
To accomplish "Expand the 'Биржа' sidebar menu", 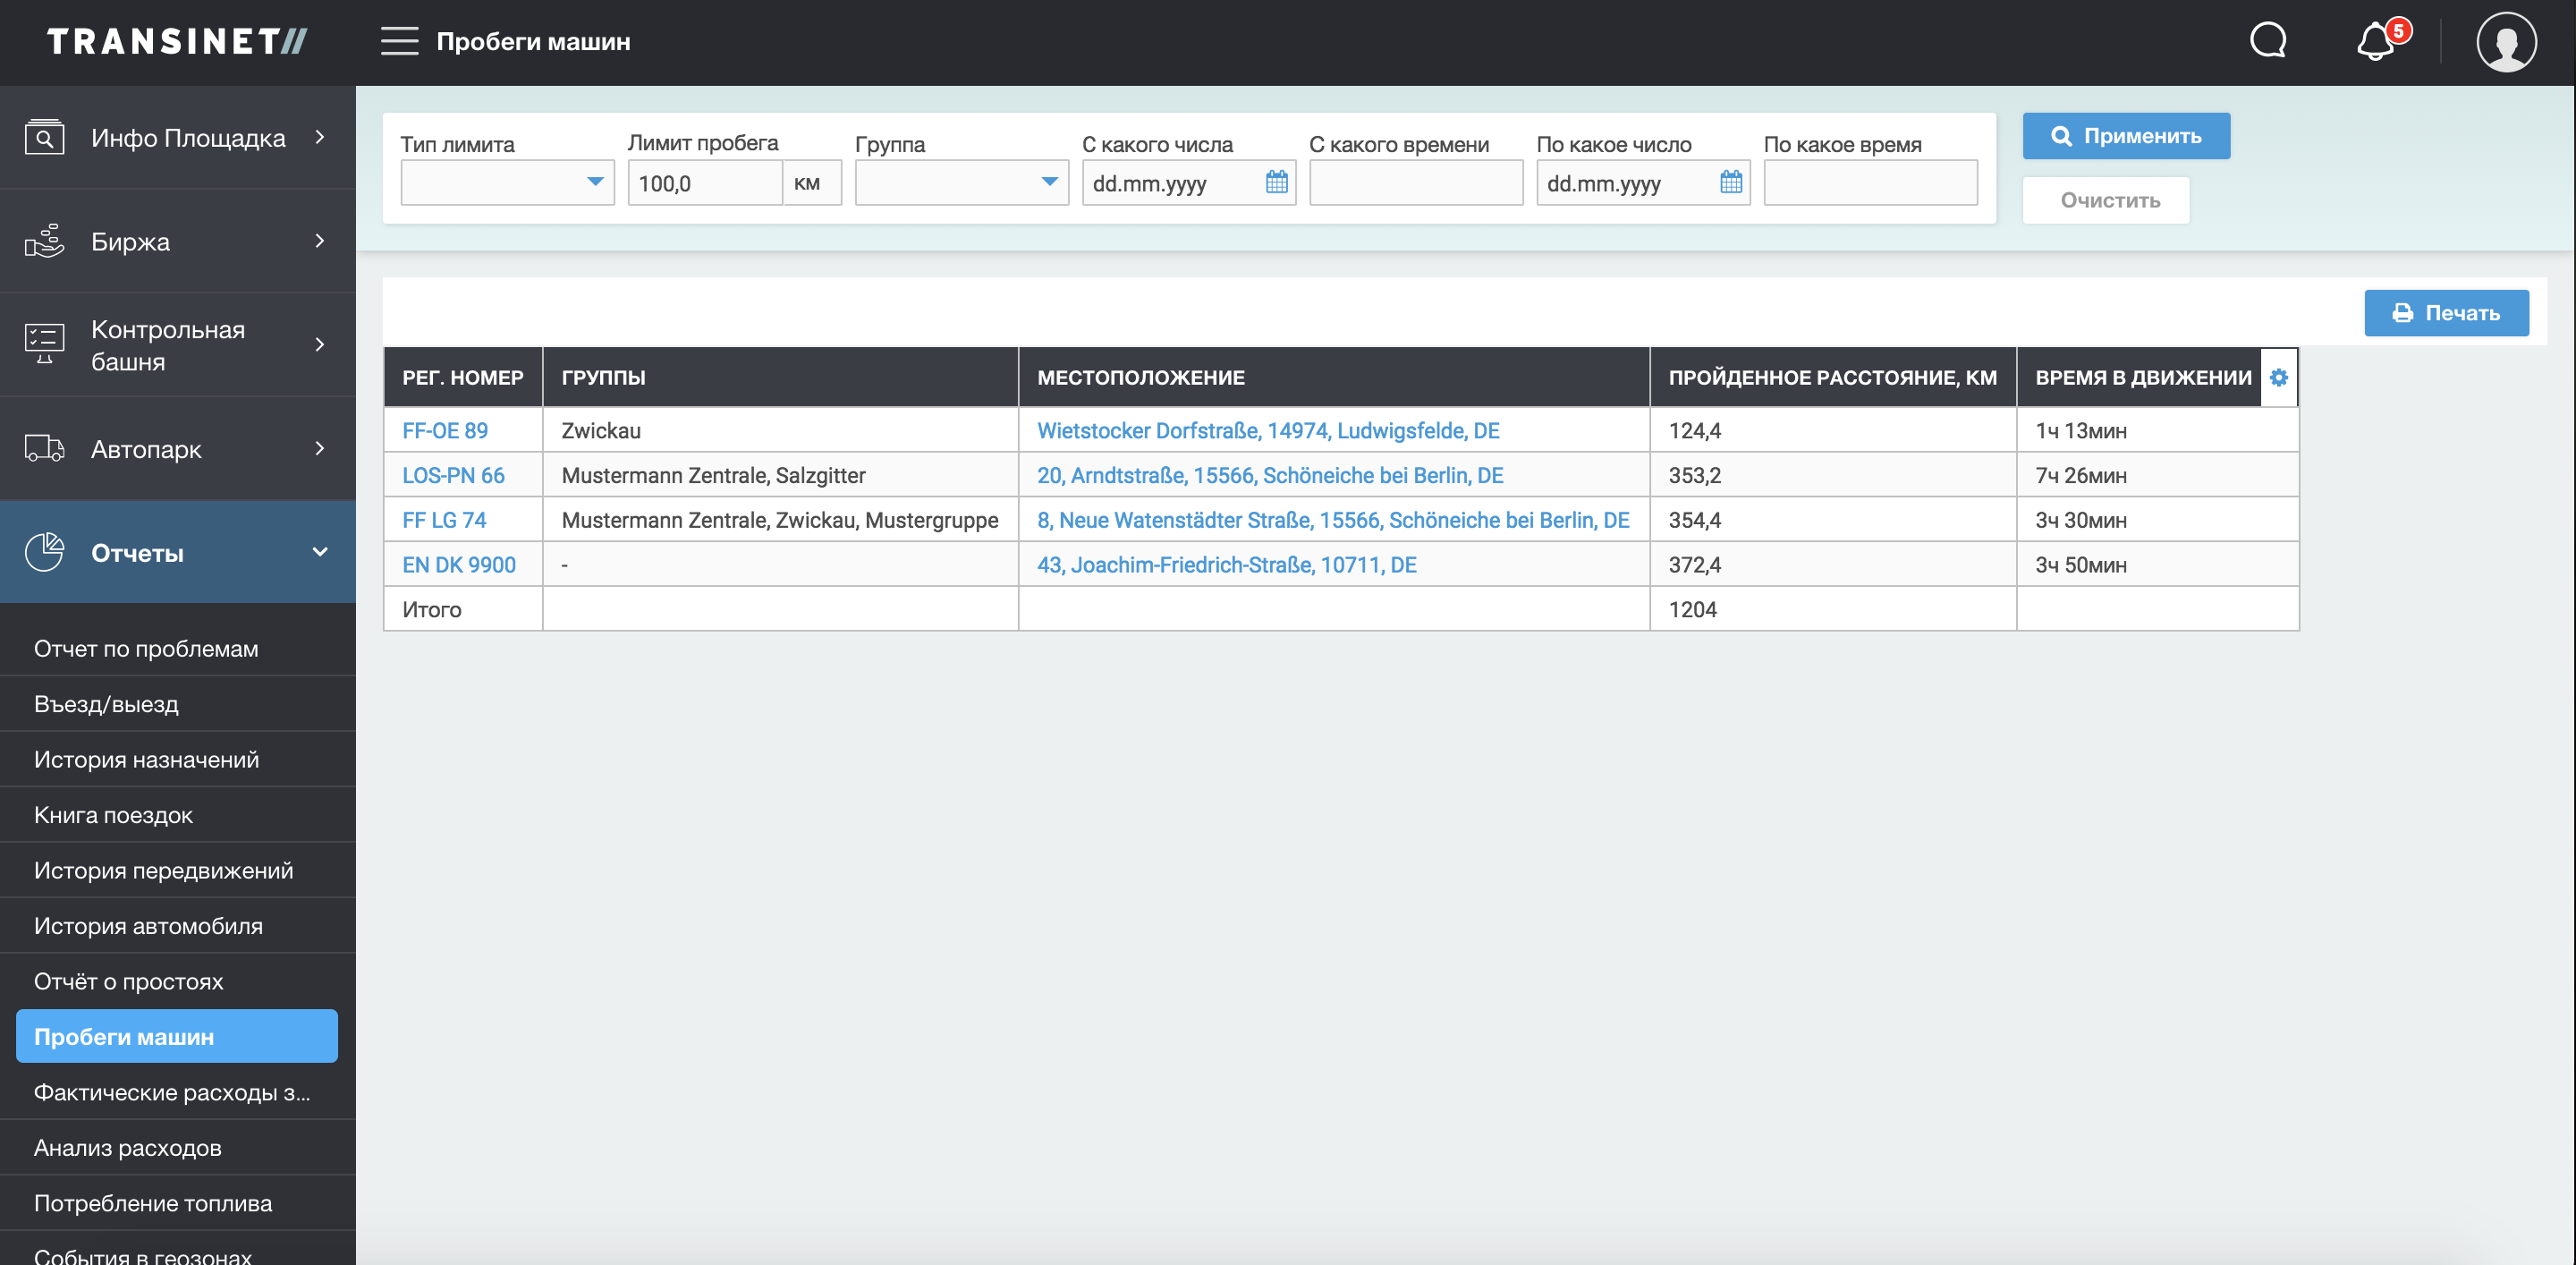I will (178, 241).
